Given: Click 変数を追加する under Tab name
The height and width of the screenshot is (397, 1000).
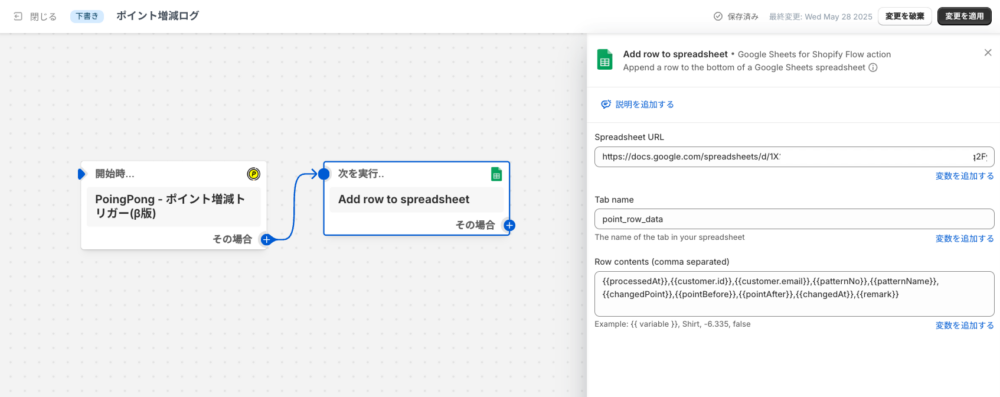Looking at the screenshot, I should click(964, 239).
